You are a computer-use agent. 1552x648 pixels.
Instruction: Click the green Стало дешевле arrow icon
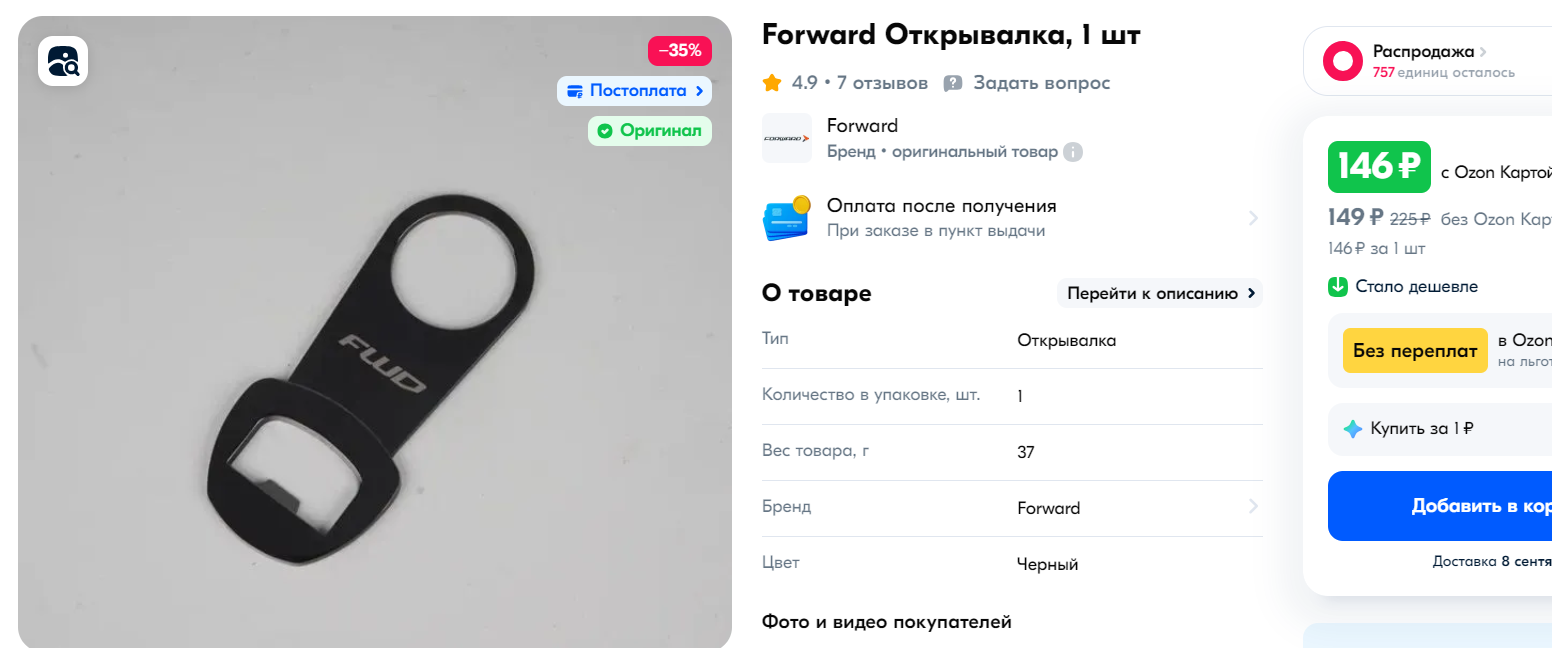pyautogui.click(x=1338, y=287)
